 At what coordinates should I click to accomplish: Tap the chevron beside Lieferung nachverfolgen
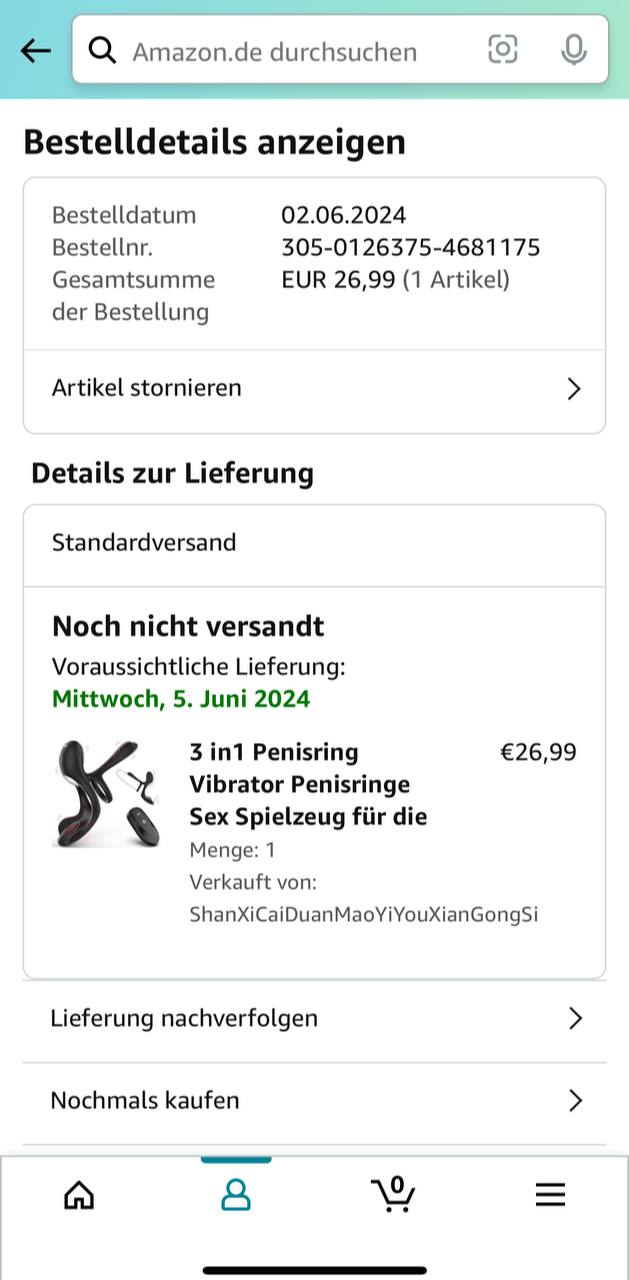(x=575, y=1019)
